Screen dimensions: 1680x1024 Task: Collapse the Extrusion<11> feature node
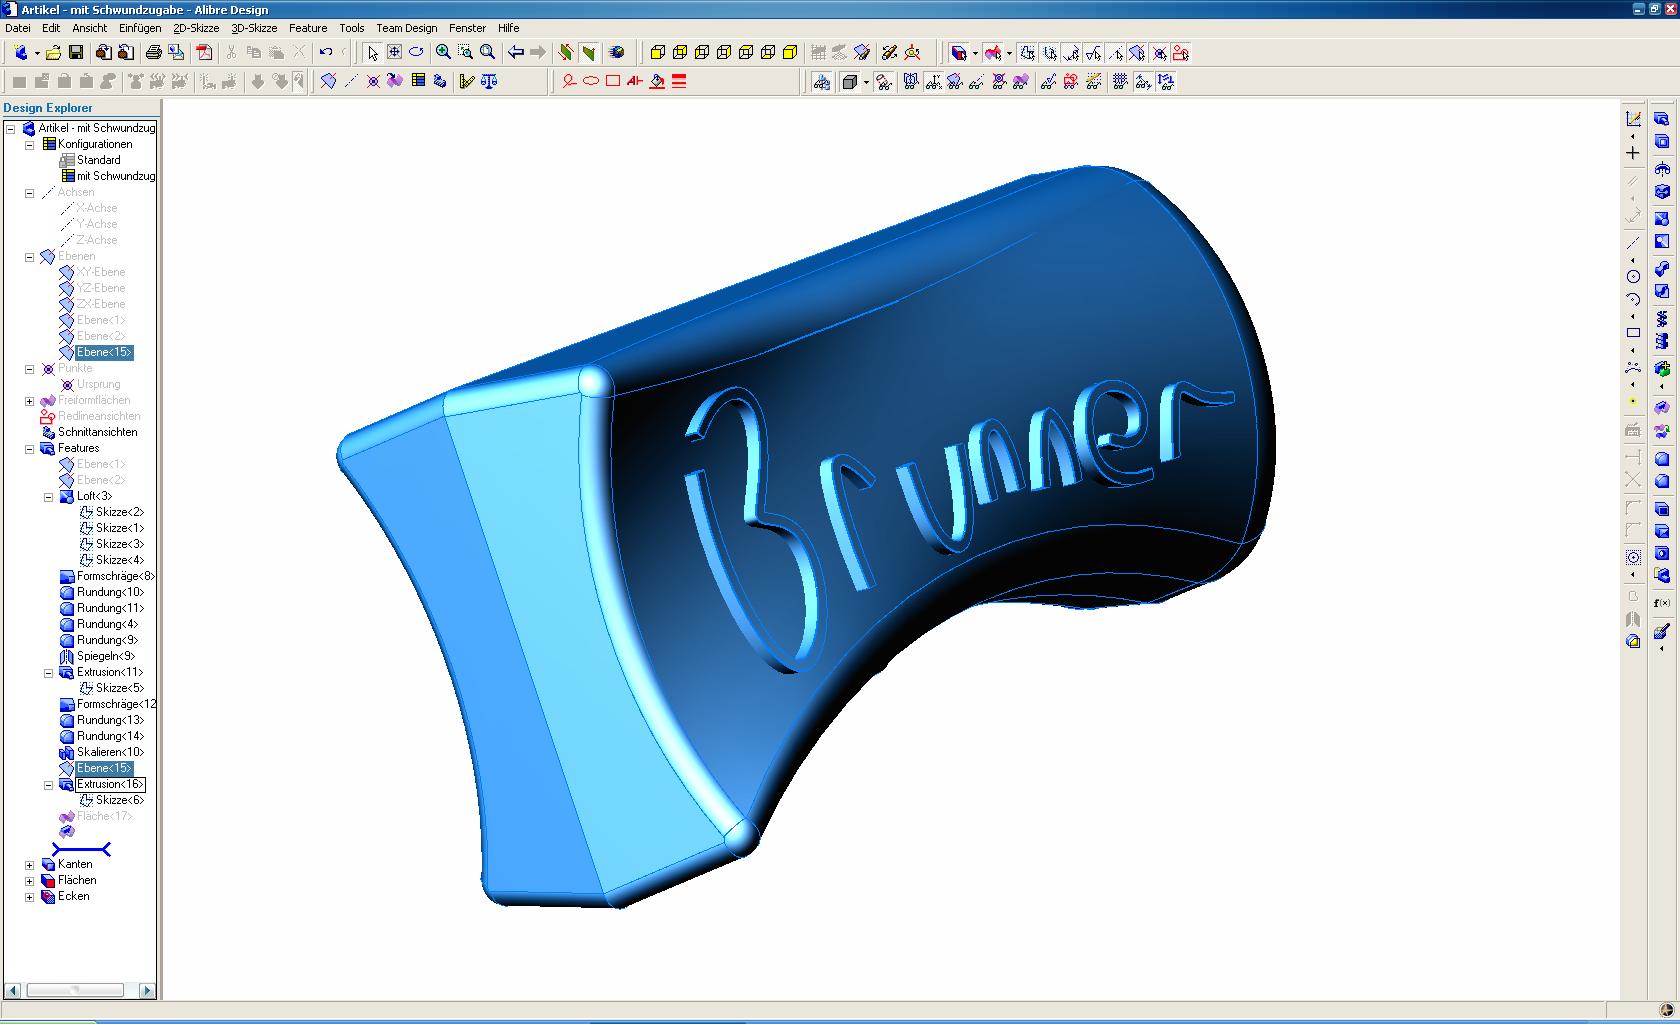point(48,672)
